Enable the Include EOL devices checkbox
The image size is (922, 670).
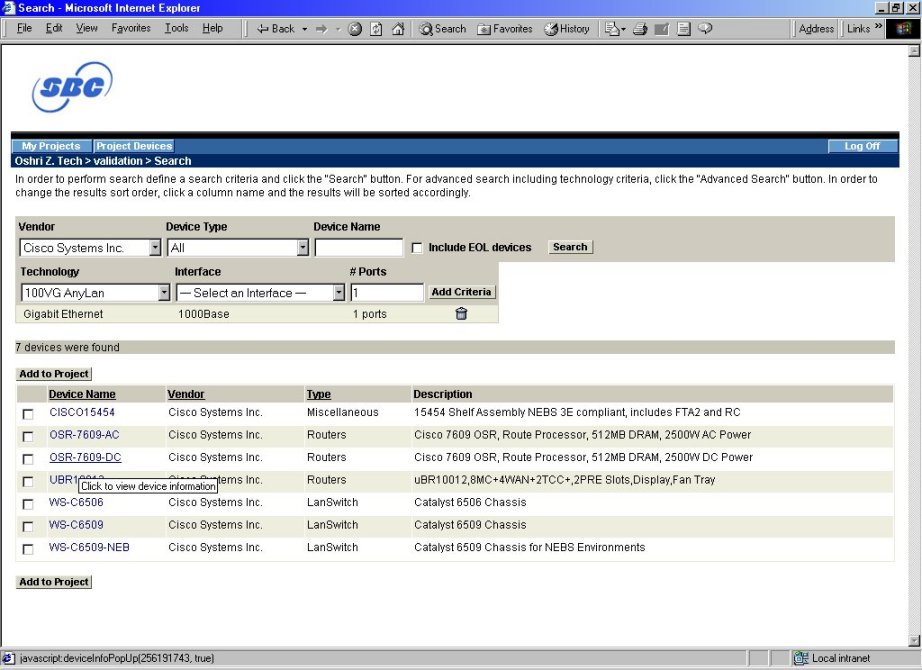418,248
